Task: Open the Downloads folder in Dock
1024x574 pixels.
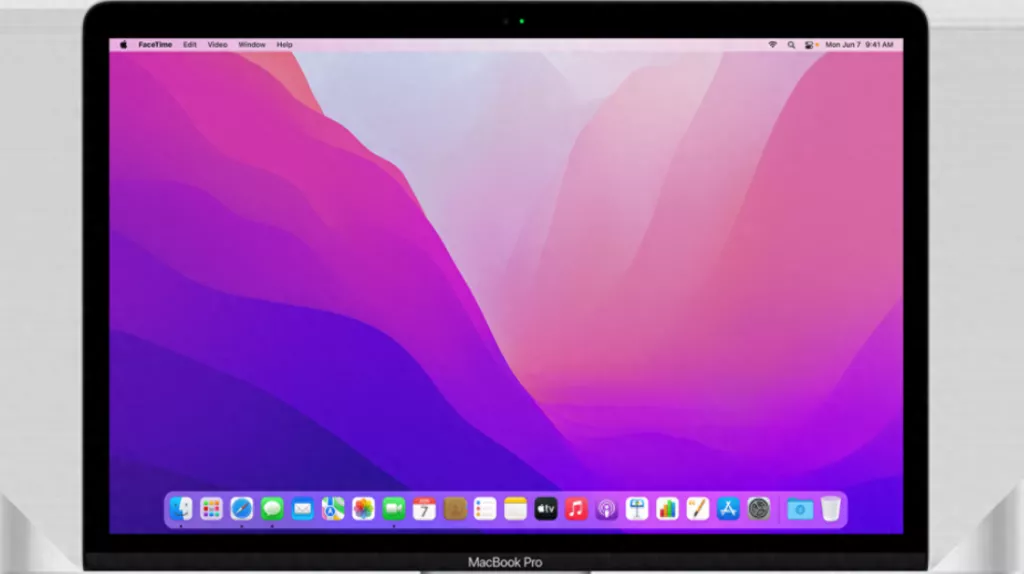Action: [800, 509]
